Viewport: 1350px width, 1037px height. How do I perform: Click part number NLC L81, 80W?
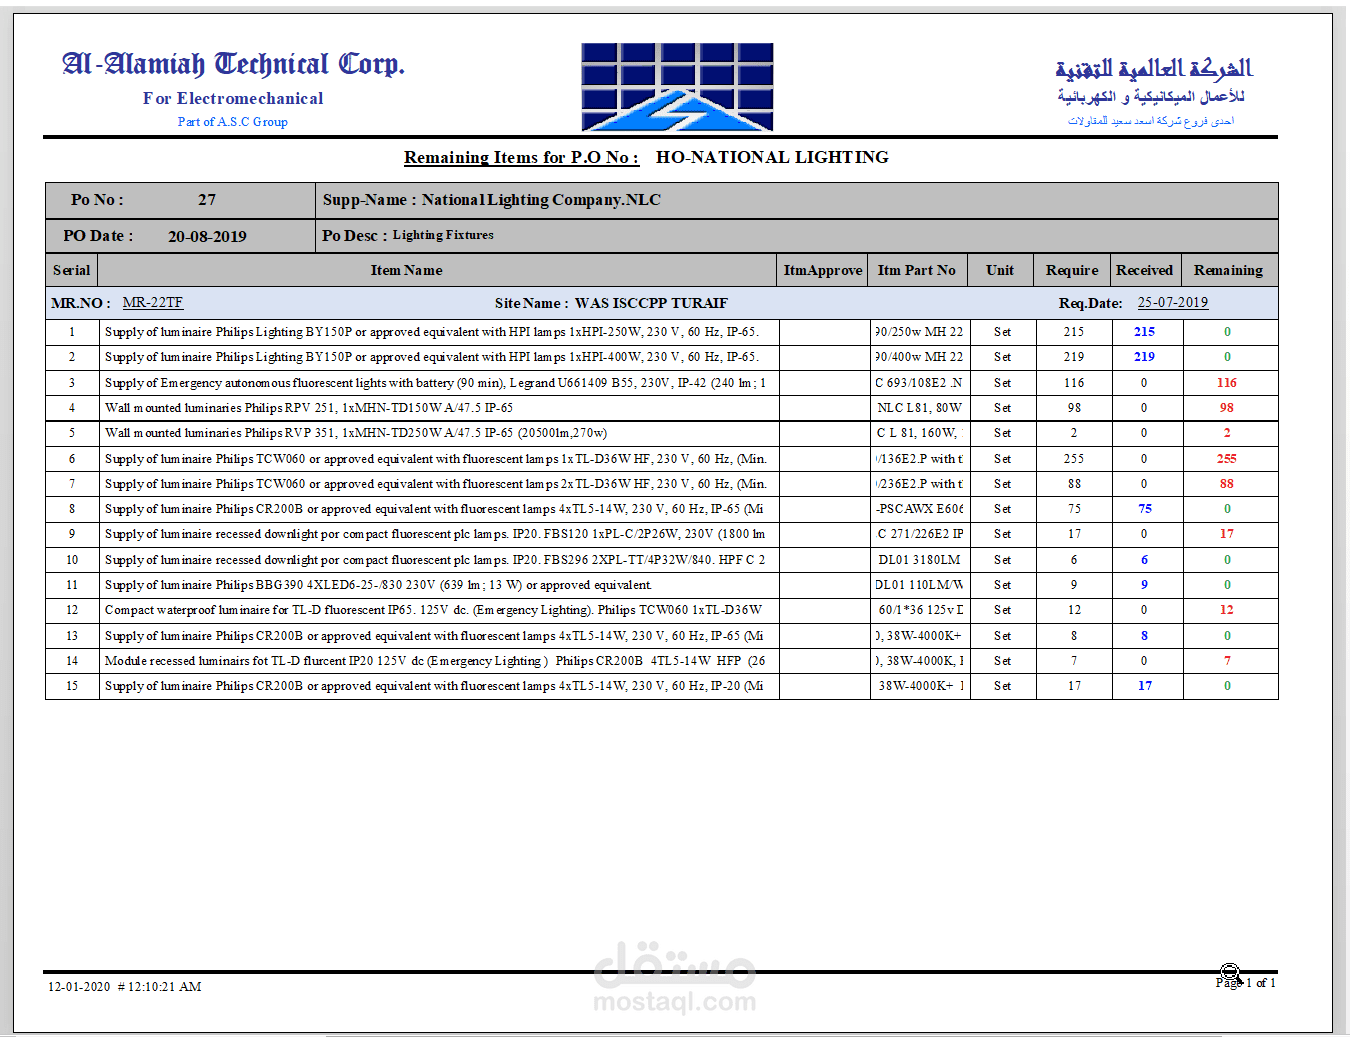pyautogui.click(x=920, y=408)
